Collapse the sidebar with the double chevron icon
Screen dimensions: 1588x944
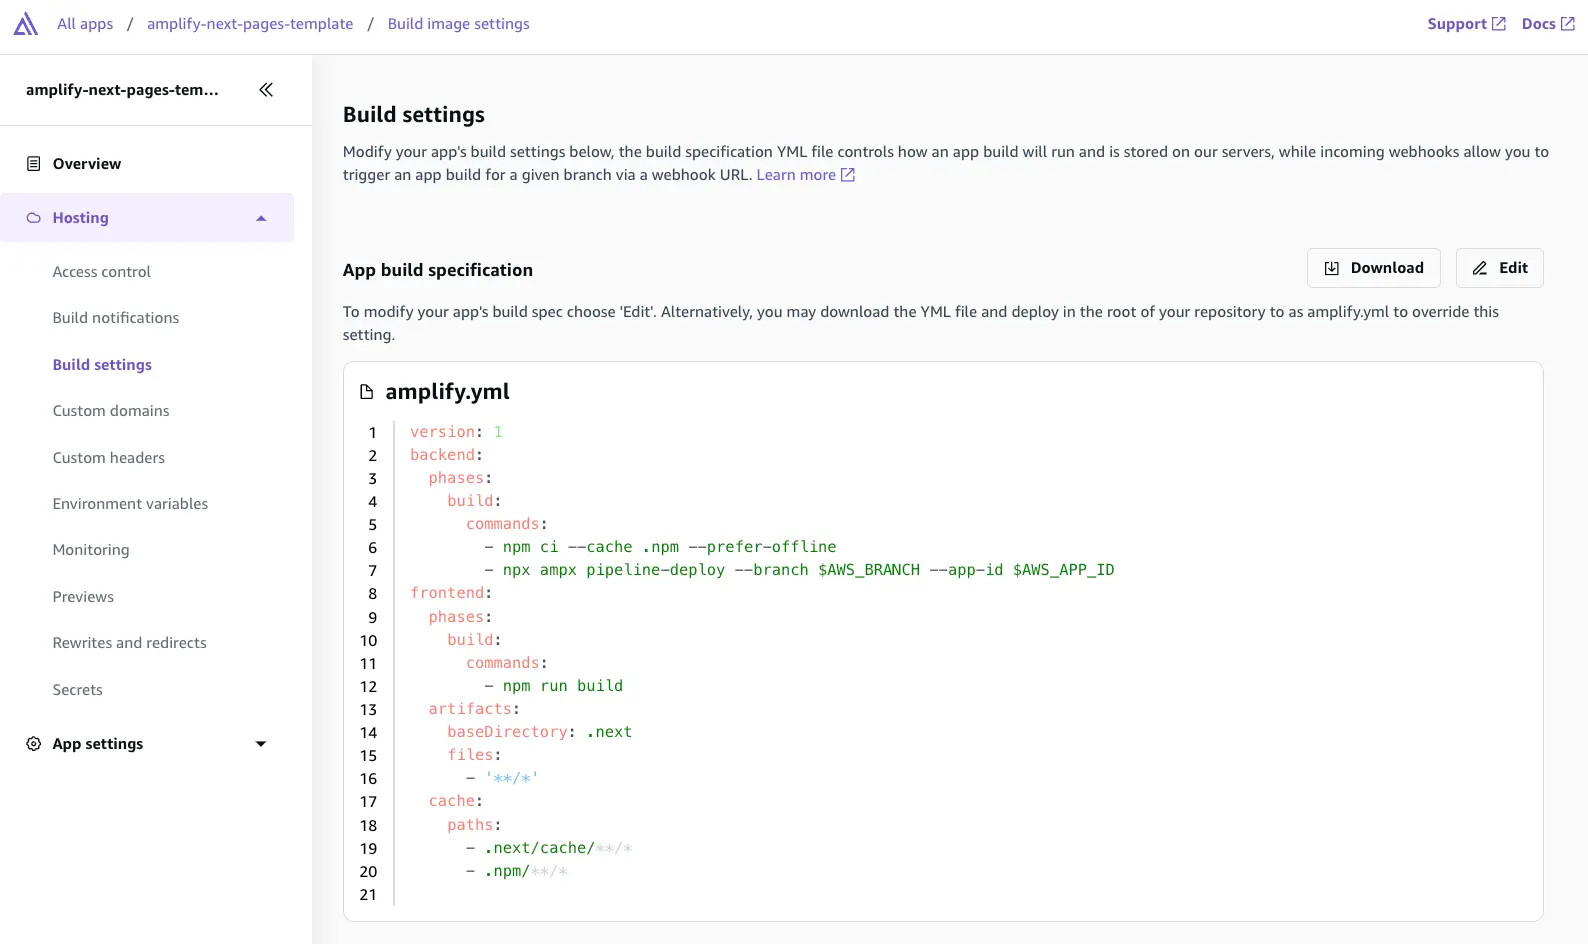click(266, 90)
